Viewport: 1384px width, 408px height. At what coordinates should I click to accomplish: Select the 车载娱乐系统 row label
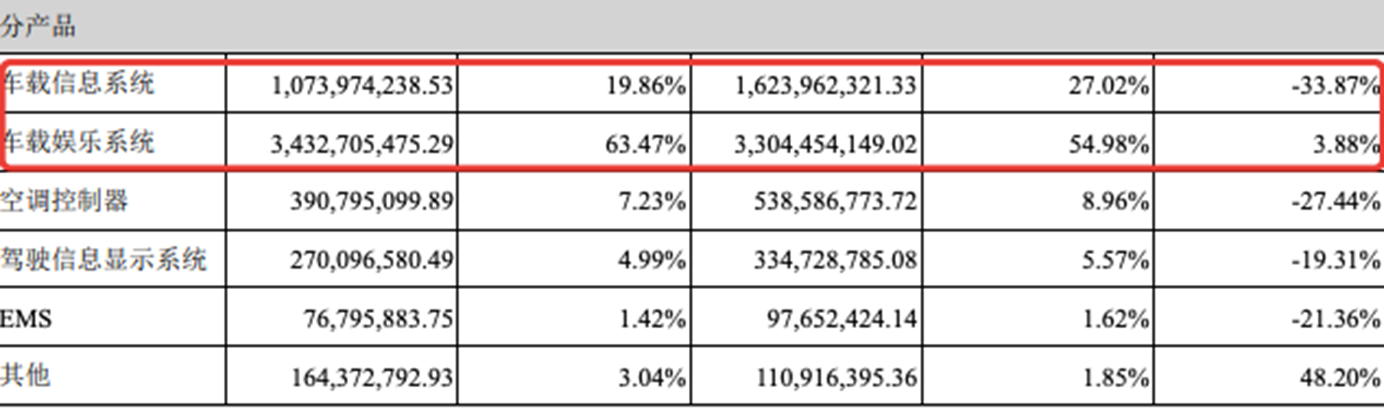pyautogui.click(x=79, y=143)
